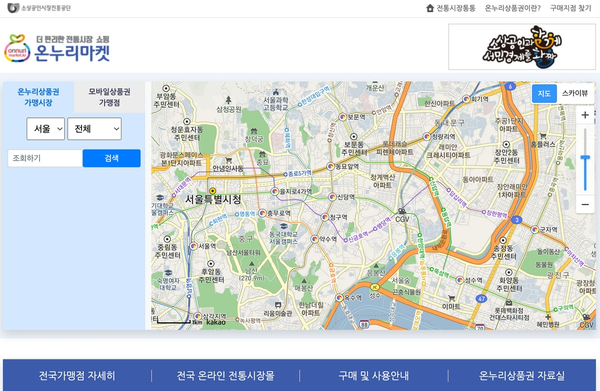Open the 서울 region dropdown
This screenshot has height=391, width=600.
(46, 129)
